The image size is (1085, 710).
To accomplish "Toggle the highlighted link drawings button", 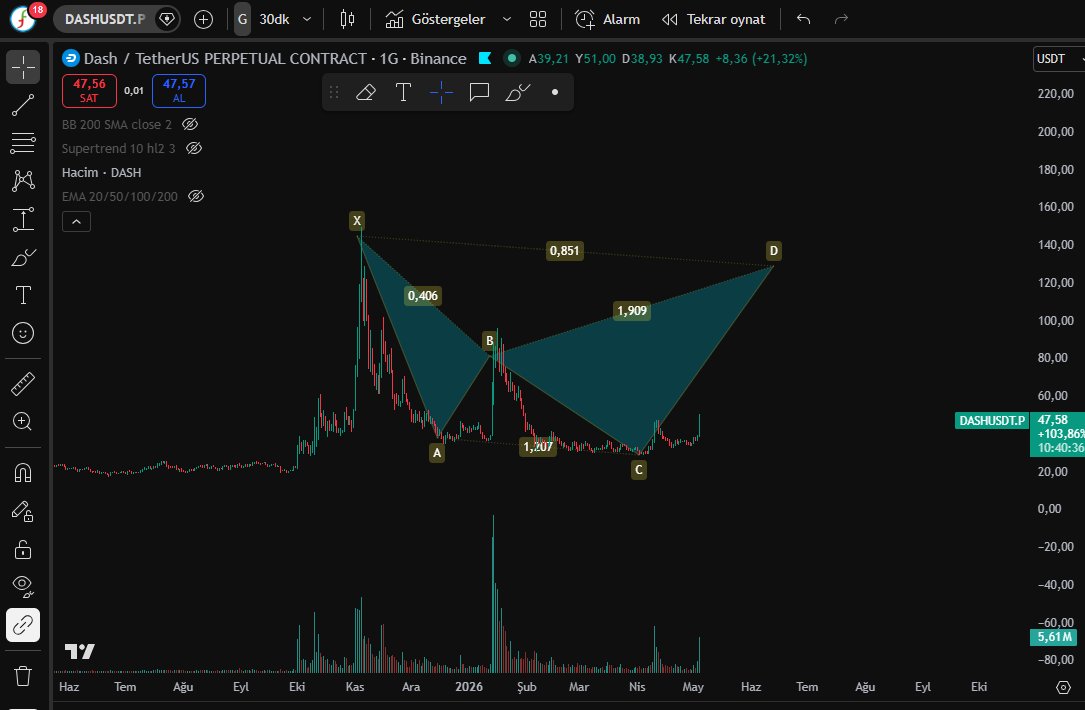I will (x=23, y=625).
